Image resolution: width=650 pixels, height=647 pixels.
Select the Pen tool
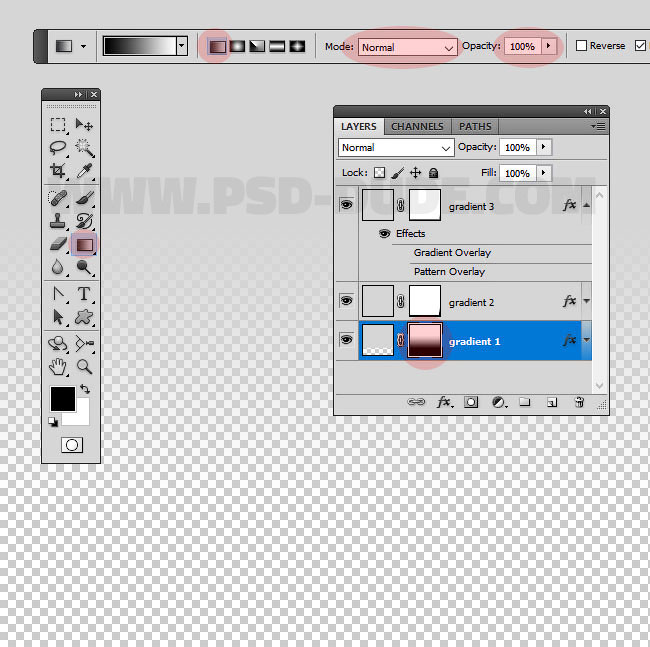(x=58, y=294)
